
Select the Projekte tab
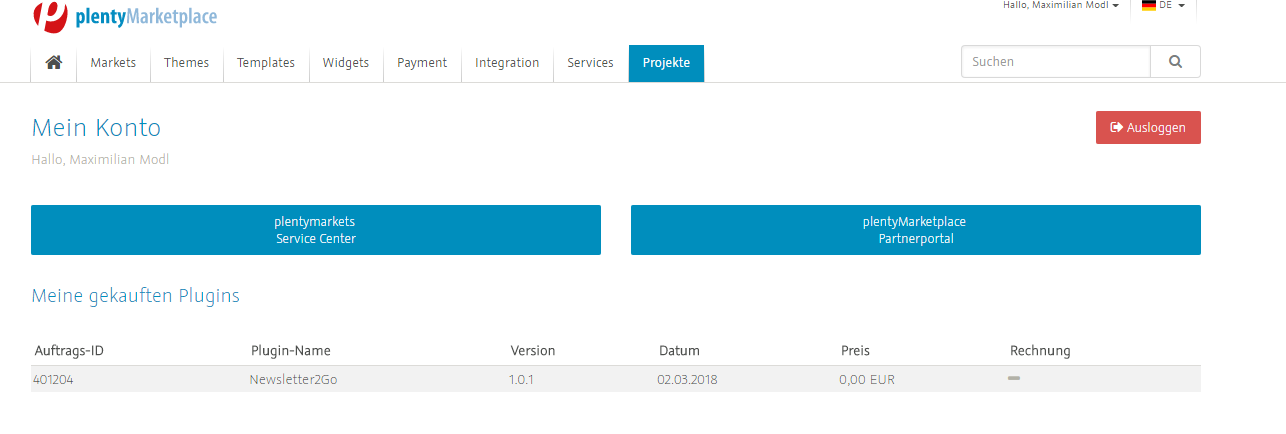(666, 62)
